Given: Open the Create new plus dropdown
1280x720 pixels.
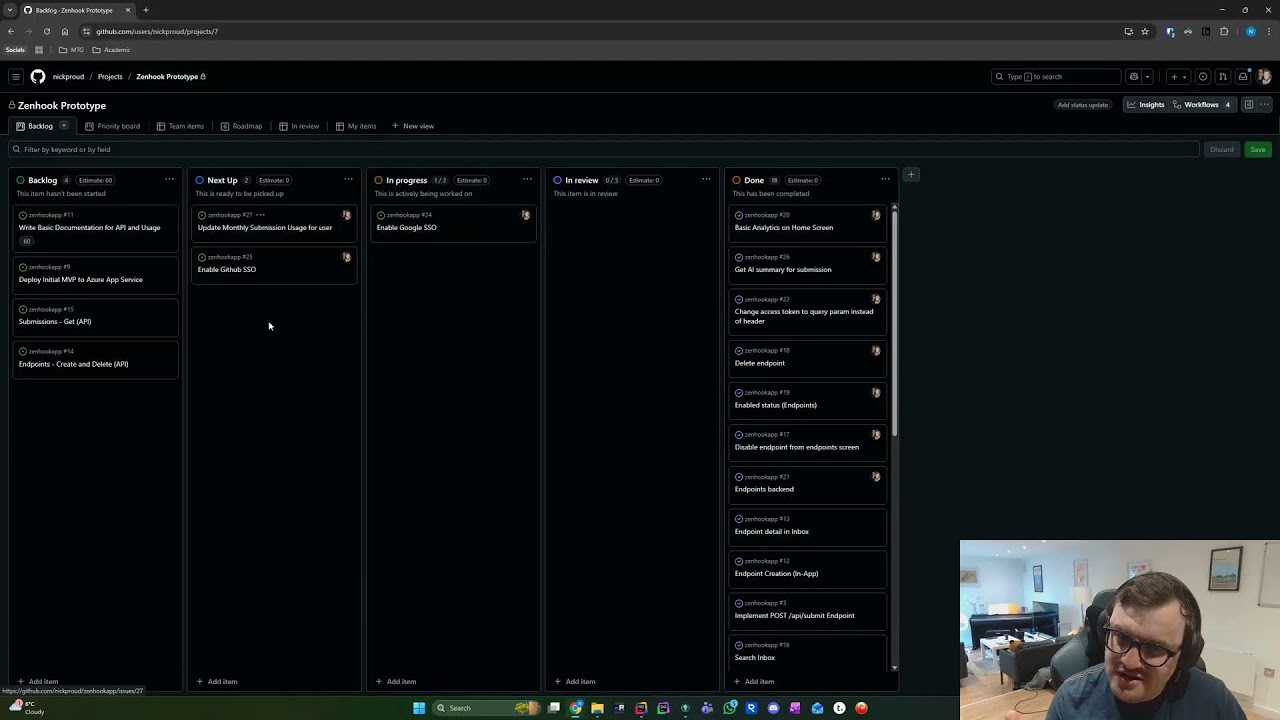Looking at the screenshot, I should coord(1178,76).
